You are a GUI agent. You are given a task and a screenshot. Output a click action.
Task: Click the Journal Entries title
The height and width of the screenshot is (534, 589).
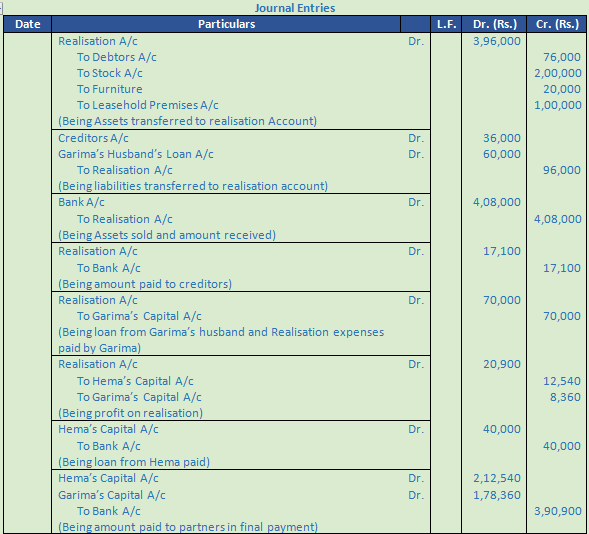tap(295, 8)
